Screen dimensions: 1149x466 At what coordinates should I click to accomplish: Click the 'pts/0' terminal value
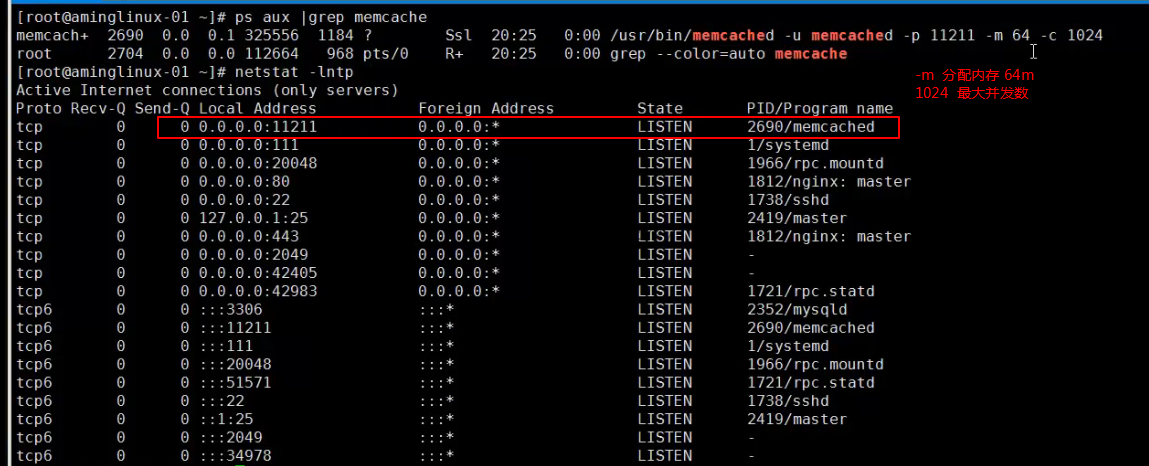tap(385, 53)
